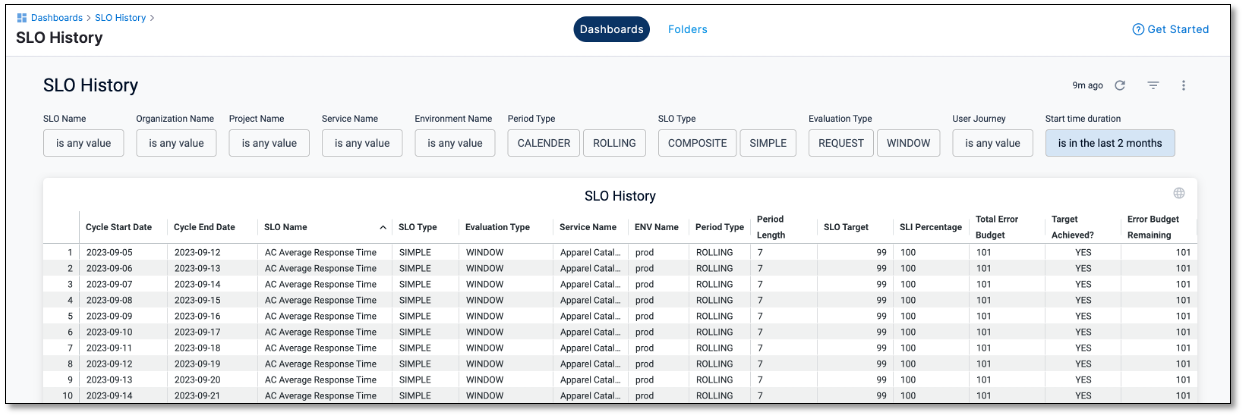Image resolution: width=1244 pixels, height=418 pixels.
Task: Open the three-dot dashboard actions menu
Action: coord(1183,86)
